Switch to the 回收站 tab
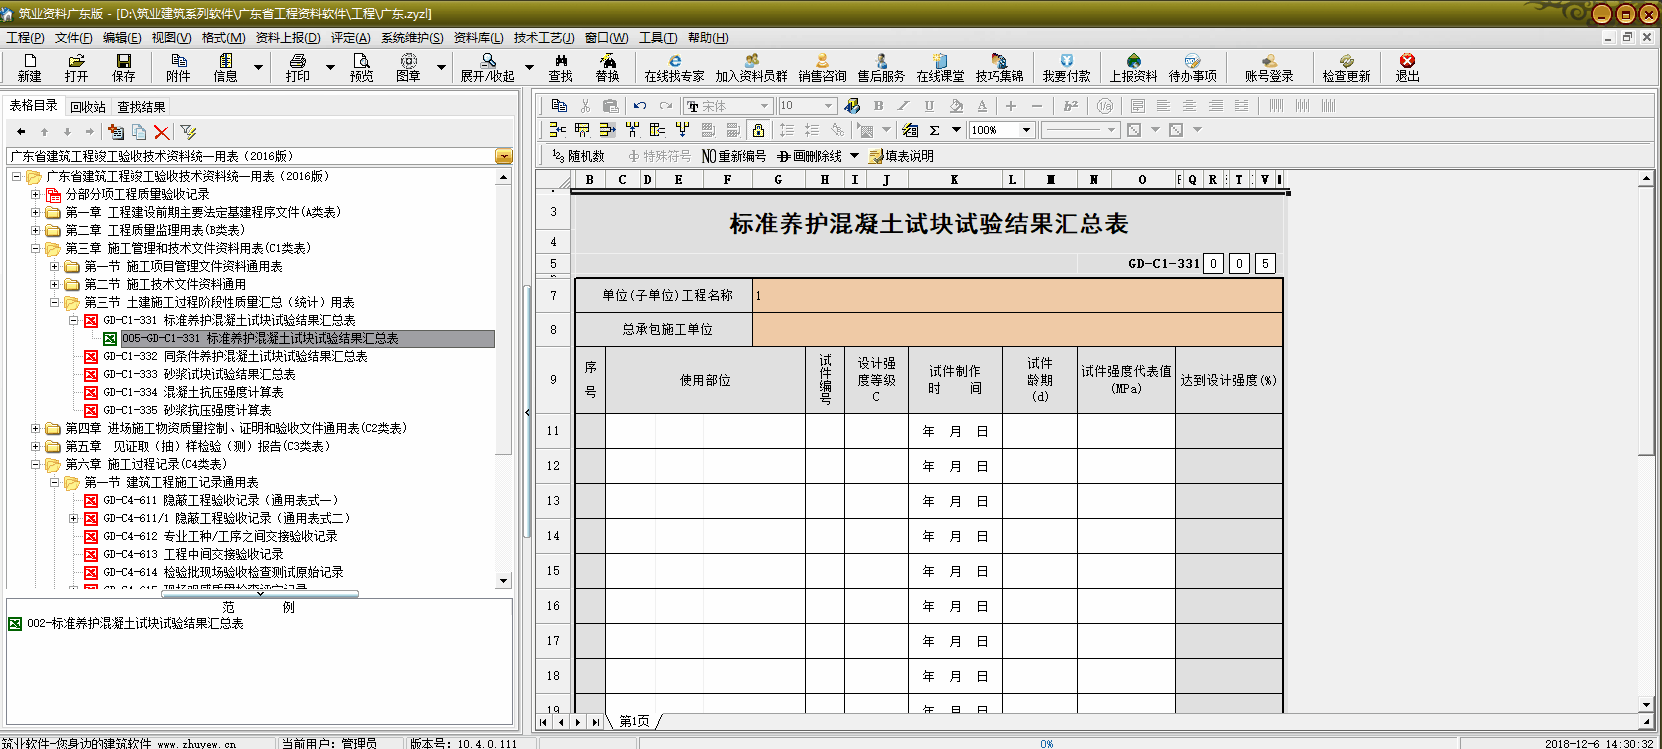The width and height of the screenshot is (1662, 749). coord(88,107)
